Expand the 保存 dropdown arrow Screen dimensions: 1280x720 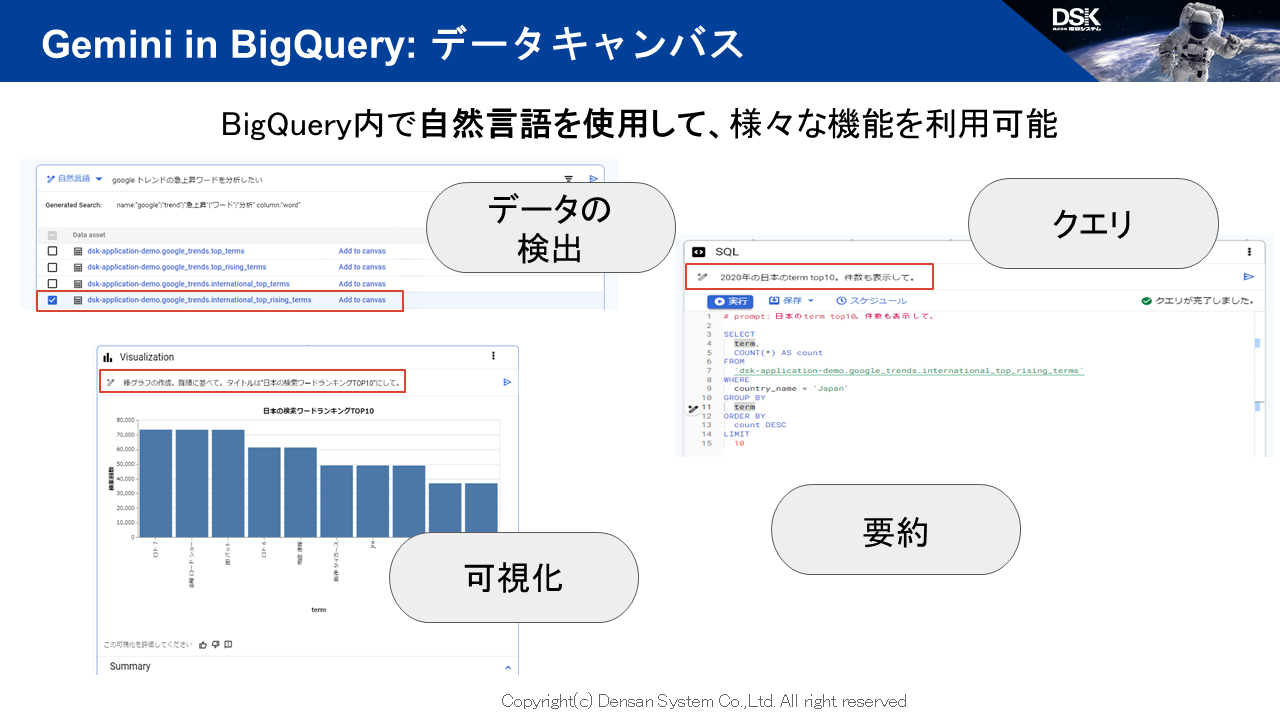(x=811, y=301)
